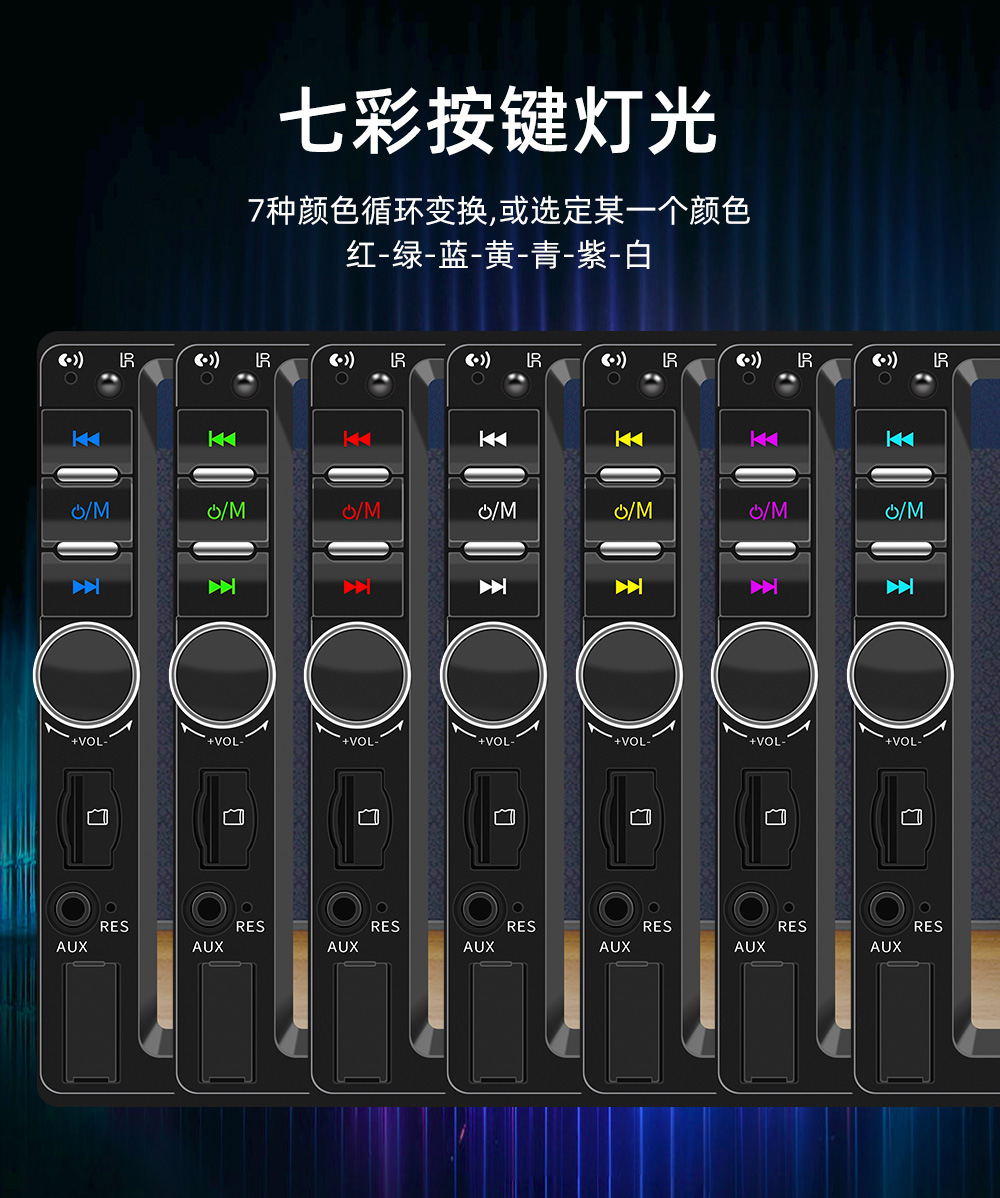Screen dimensions: 1000x1198
Task: Click the IR sensor on the blue-lit panel
Action: coord(109,384)
